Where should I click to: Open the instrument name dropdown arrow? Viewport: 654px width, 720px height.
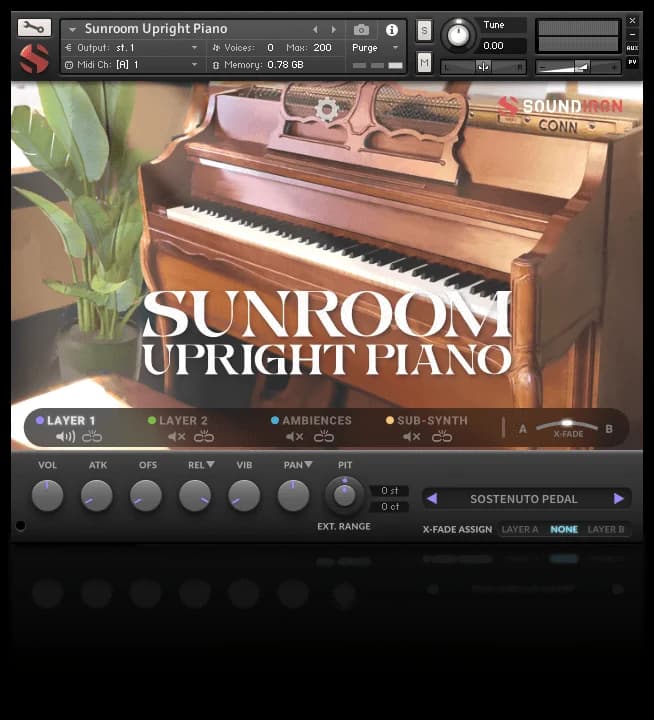[72, 29]
